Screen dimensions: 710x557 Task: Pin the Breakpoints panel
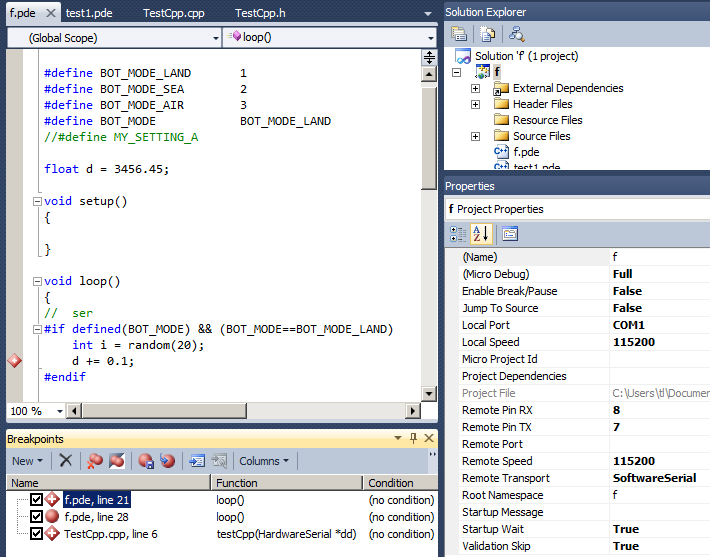[413, 438]
